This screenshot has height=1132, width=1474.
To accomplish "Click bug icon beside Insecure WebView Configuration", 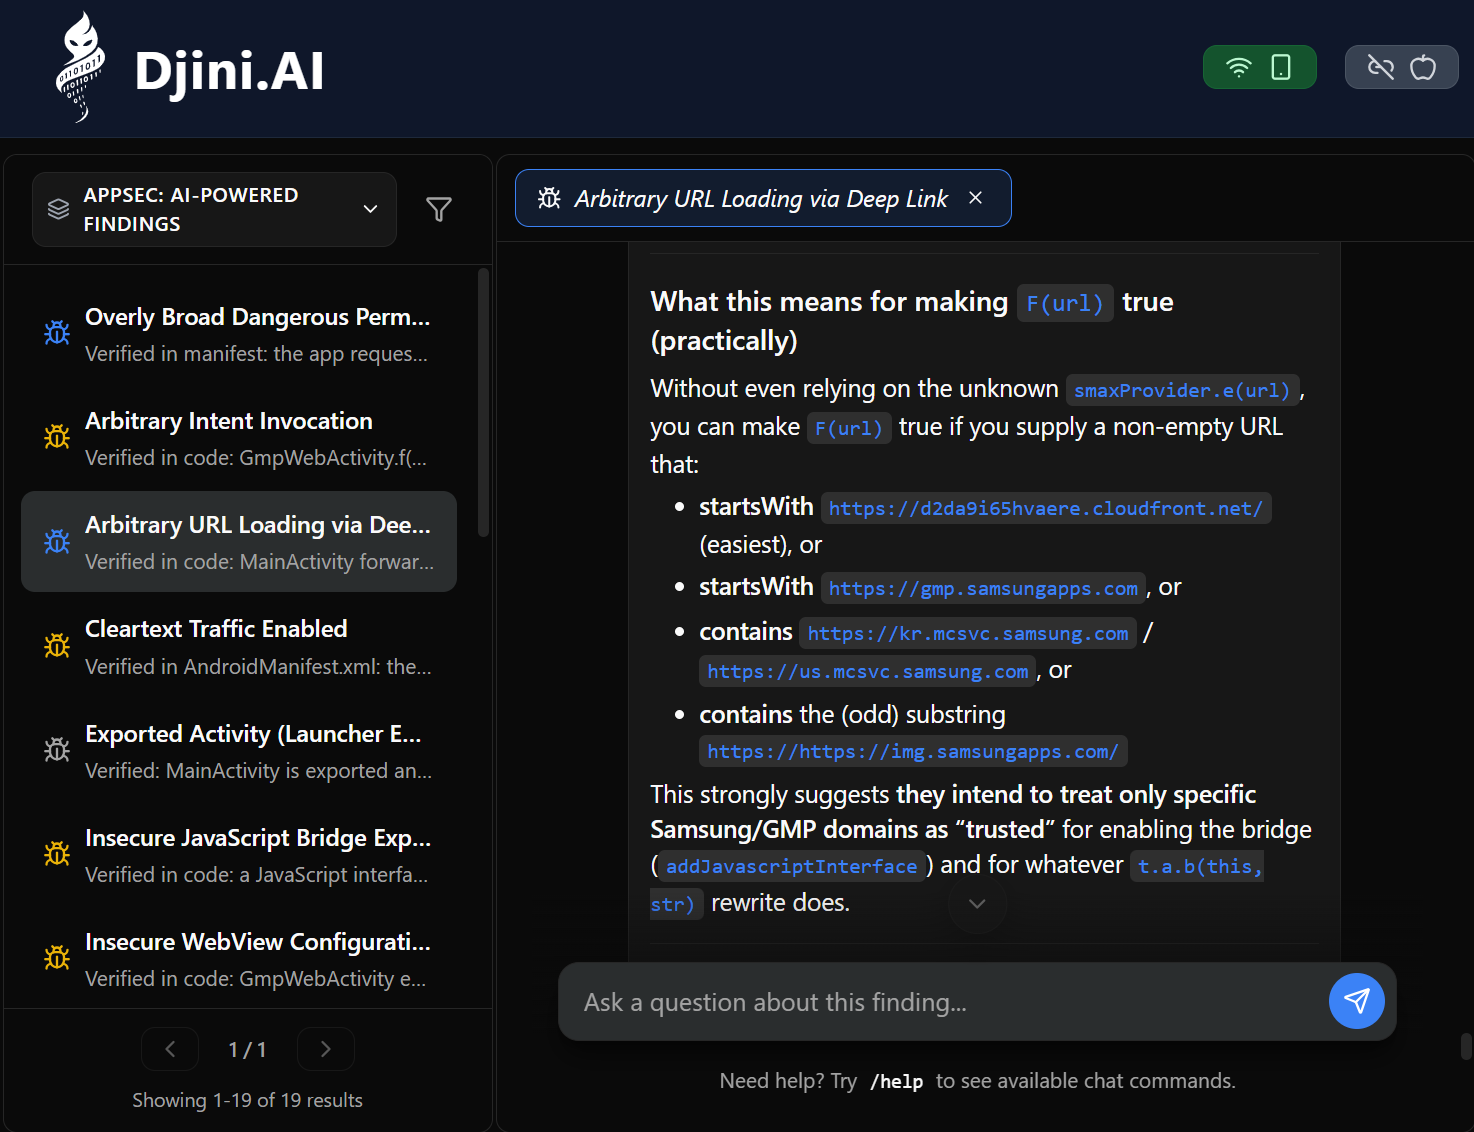I will (x=57, y=958).
